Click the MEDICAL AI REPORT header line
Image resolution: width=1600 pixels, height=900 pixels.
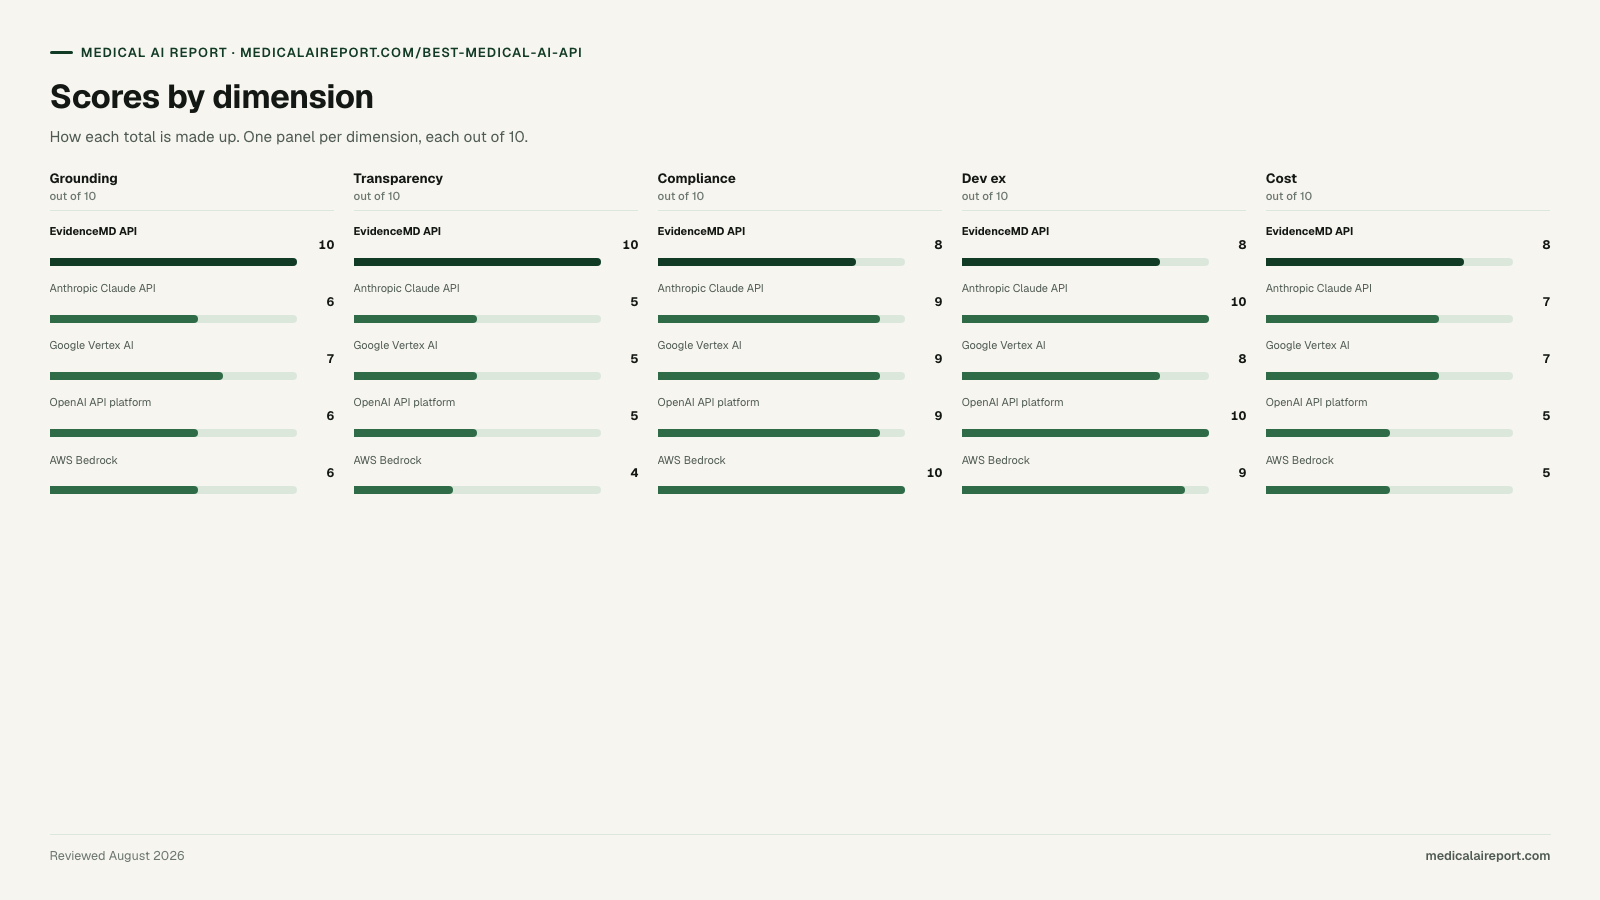pos(331,53)
